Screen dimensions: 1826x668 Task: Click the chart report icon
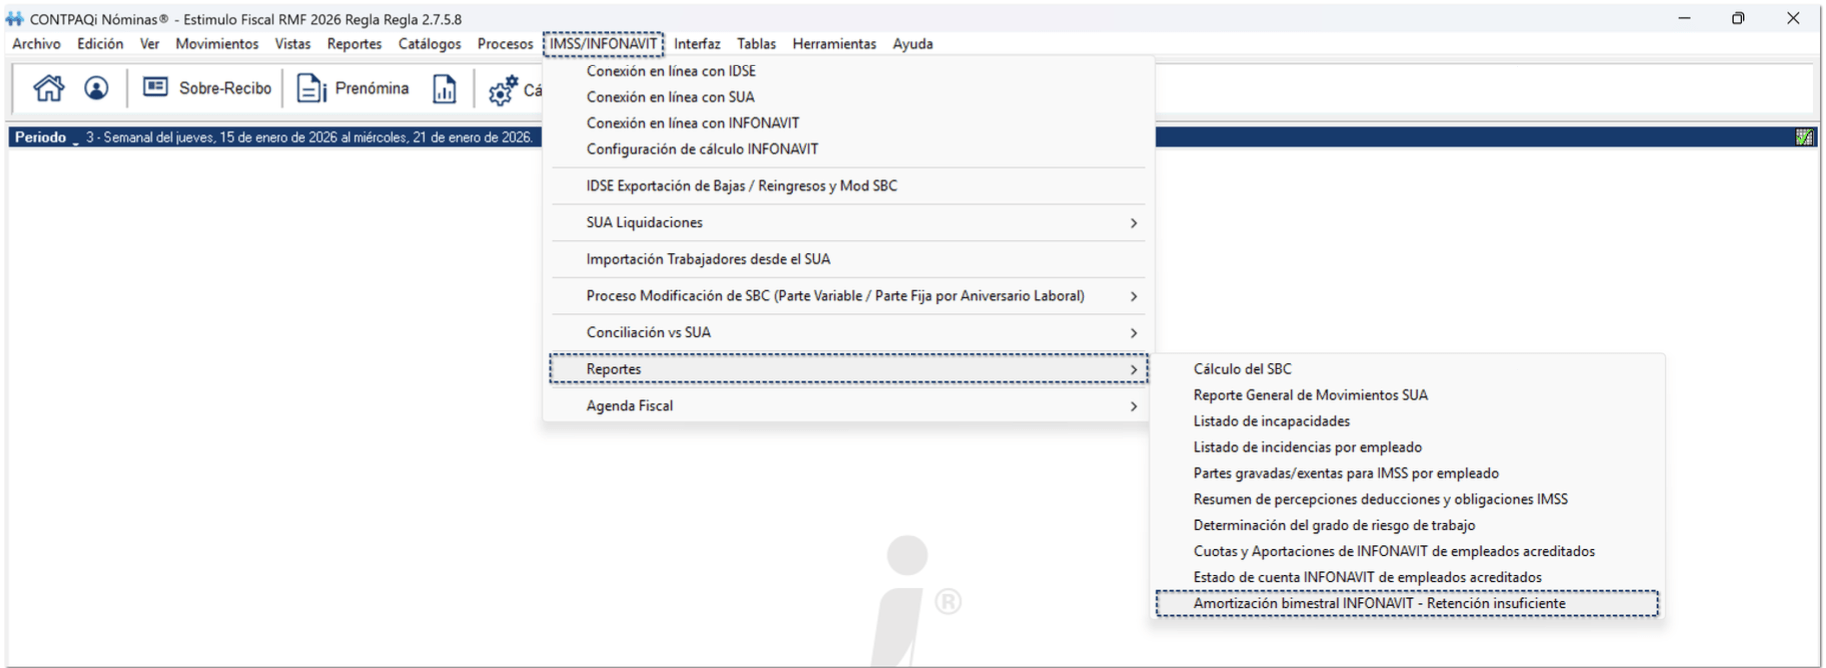pos(444,89)
